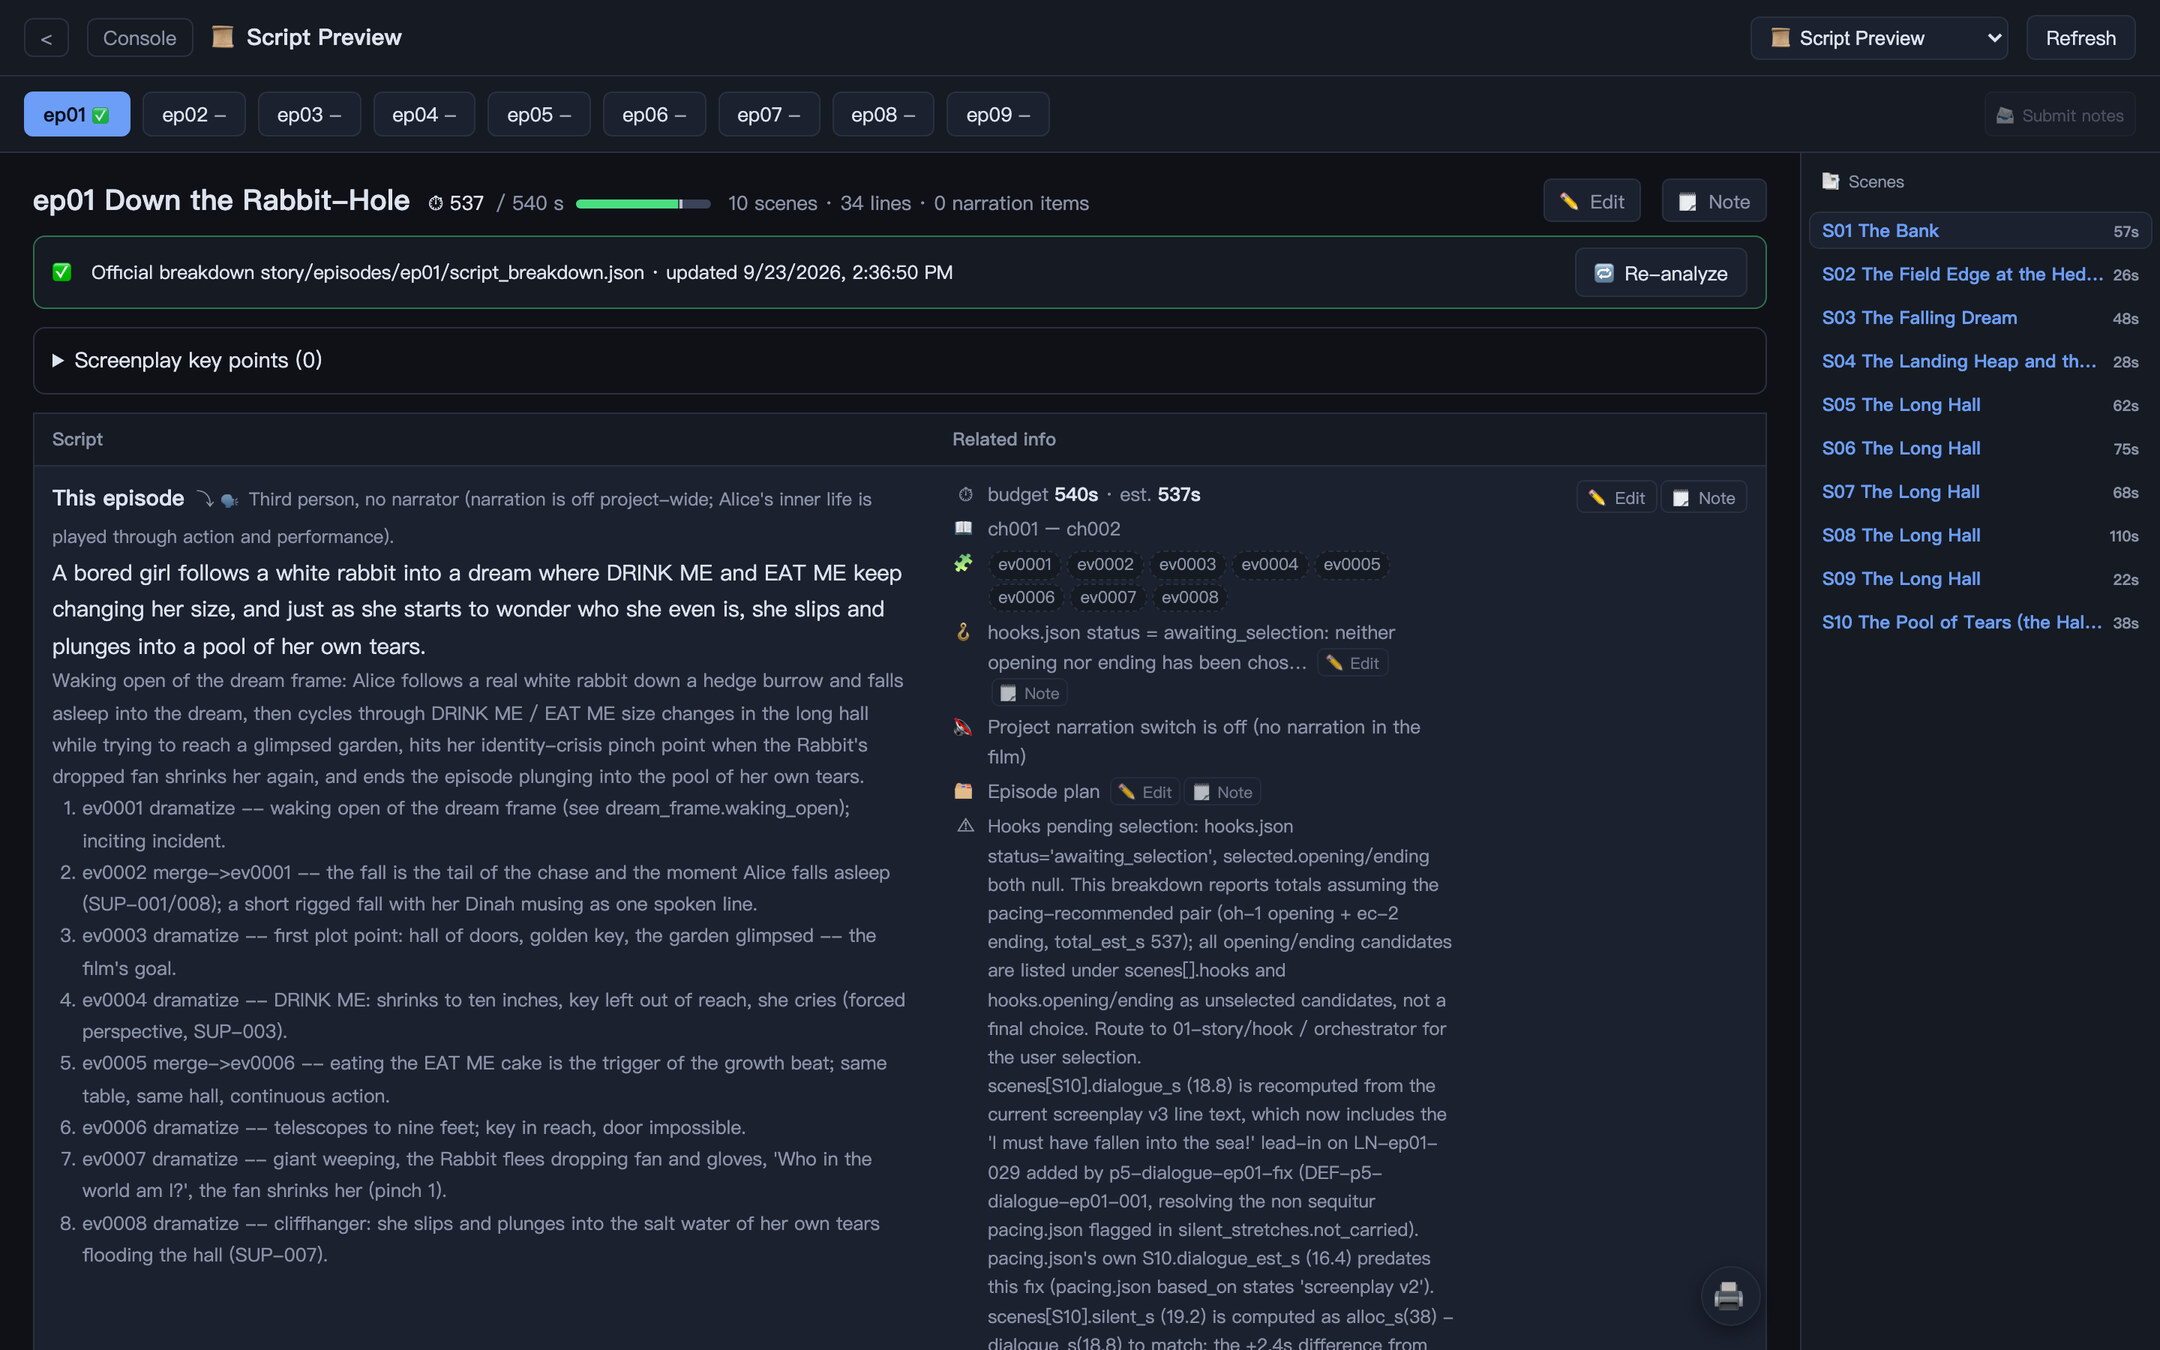Open the Console view

click(139, 38)
